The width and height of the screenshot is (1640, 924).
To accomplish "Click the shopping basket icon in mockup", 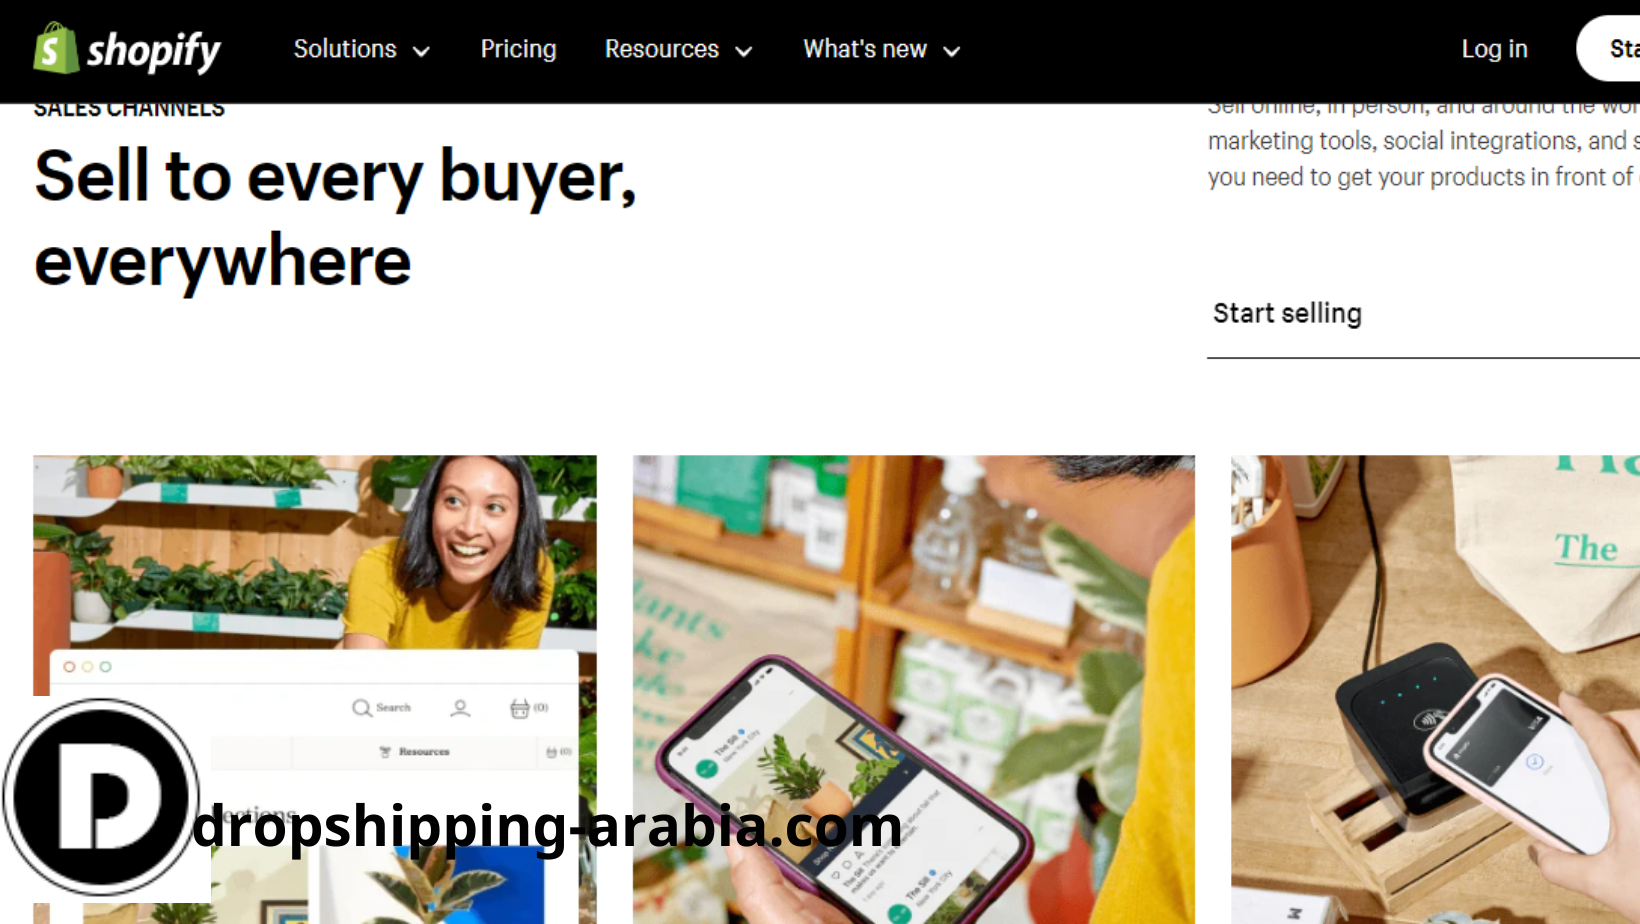I will (519, 708).
